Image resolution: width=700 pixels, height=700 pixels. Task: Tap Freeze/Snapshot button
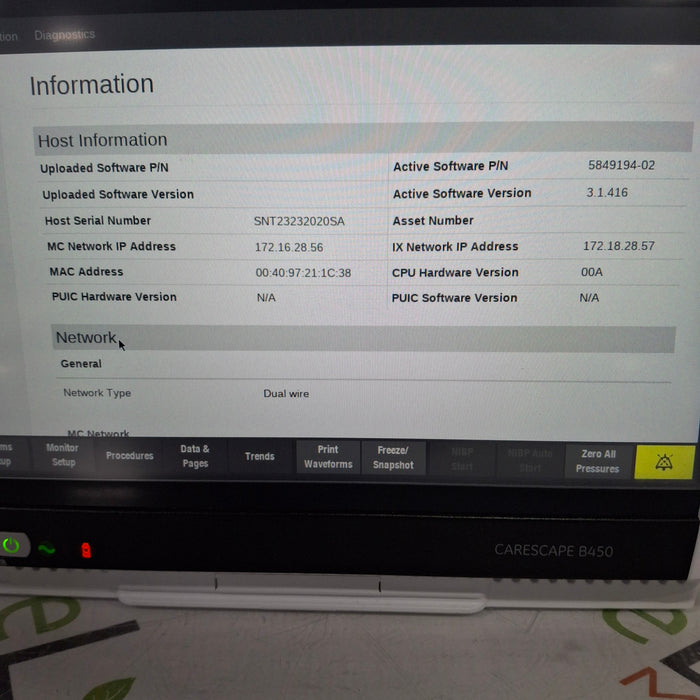click(393, 458)
